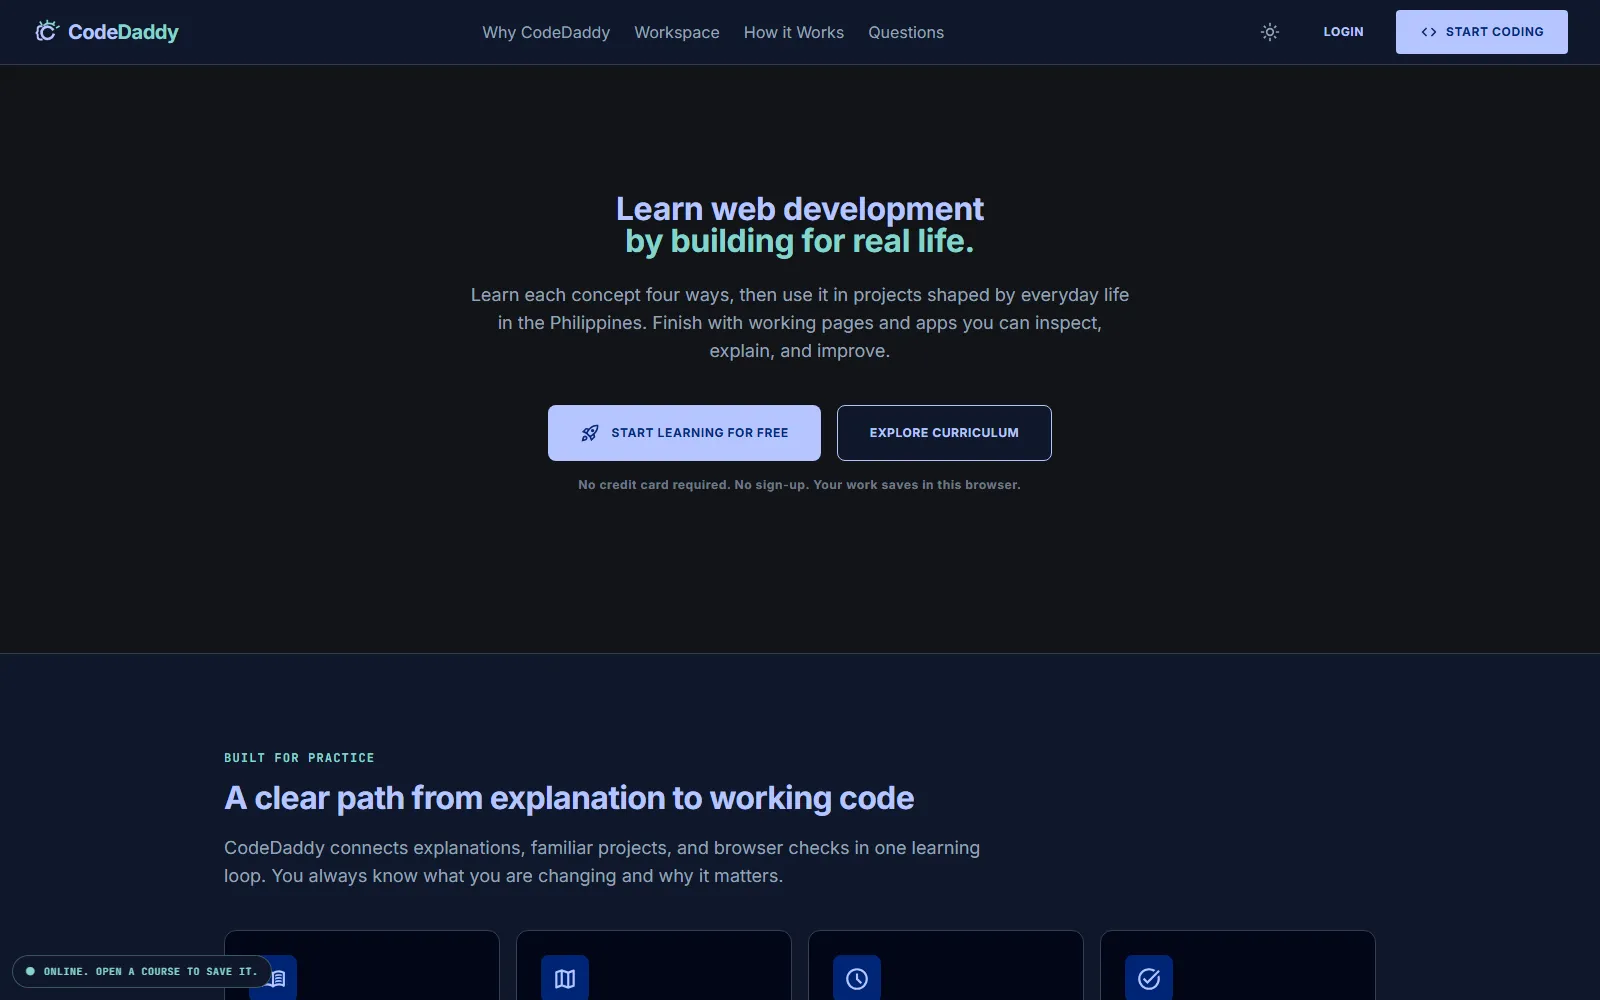The width and height of the screenshot is (1600, 1000).
Task: Click the 'No credit card required' note
Action: click(800, 485)
